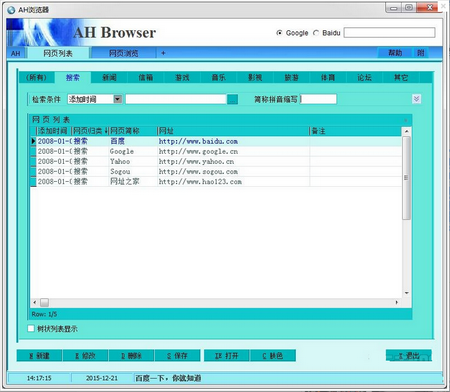Click the 添加时间 column header
This screenshot has height=392, width=450.
click(53, 131)
